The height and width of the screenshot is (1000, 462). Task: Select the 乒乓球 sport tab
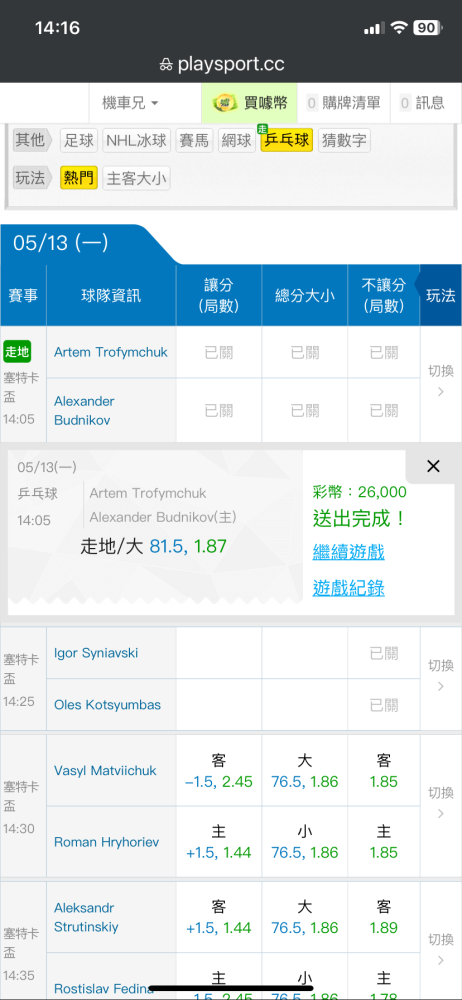(x=287, y=140)
